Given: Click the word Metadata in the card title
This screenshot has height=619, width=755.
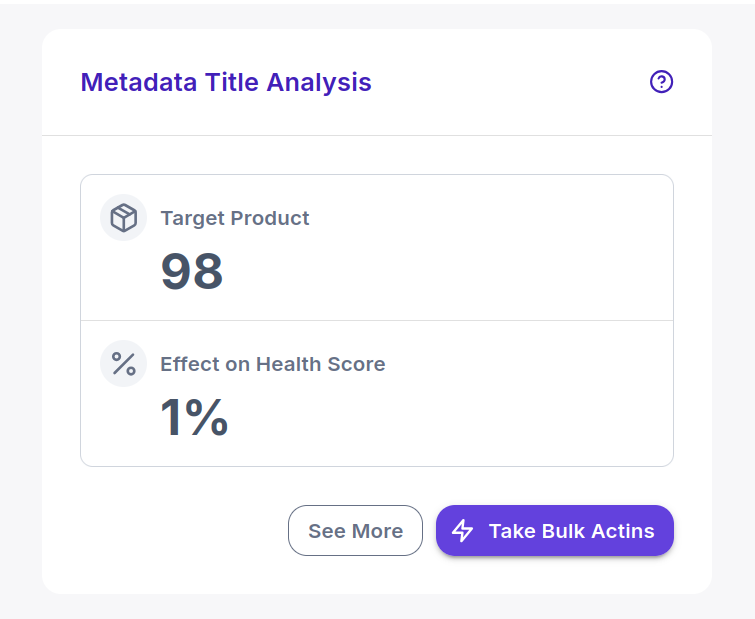Looking at the screenshot, I should pyautogui.click(x=139, y=82).
